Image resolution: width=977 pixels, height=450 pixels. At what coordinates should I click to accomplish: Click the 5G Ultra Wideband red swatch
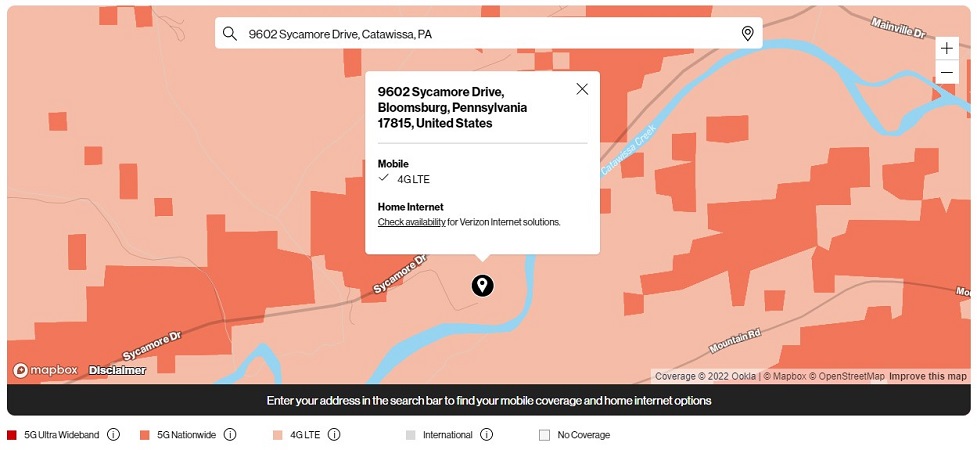[x=12, y=435]
